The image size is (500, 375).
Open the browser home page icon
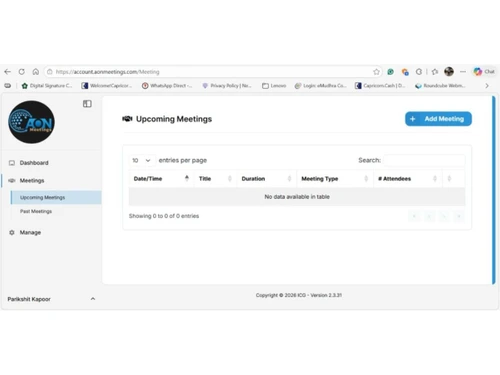pos(36,72)
